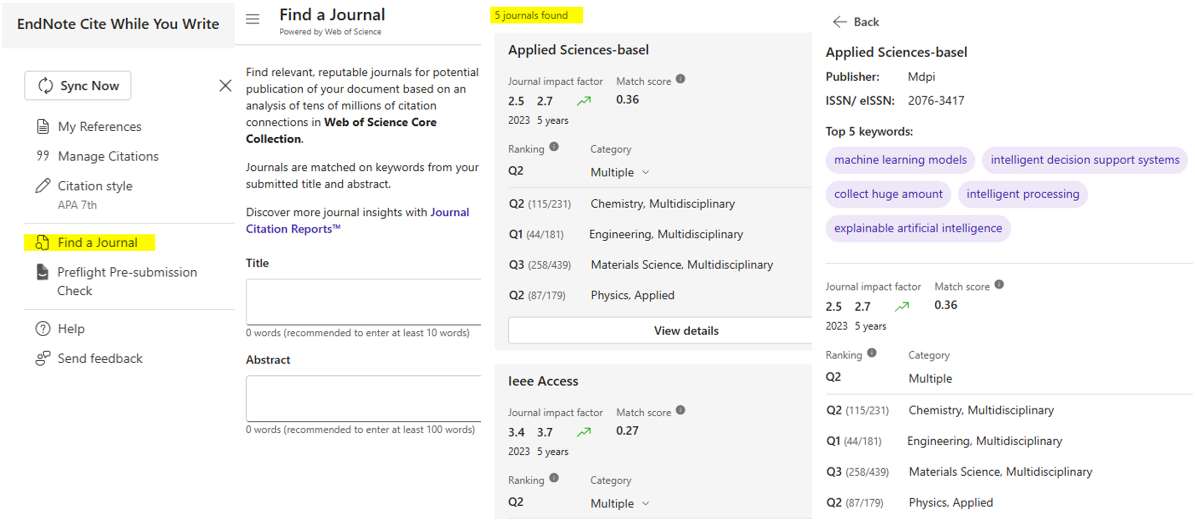Click Physics, Applied in results card
The height and width of the screenshot is (520, 1195).
click(x=633, y=295)
